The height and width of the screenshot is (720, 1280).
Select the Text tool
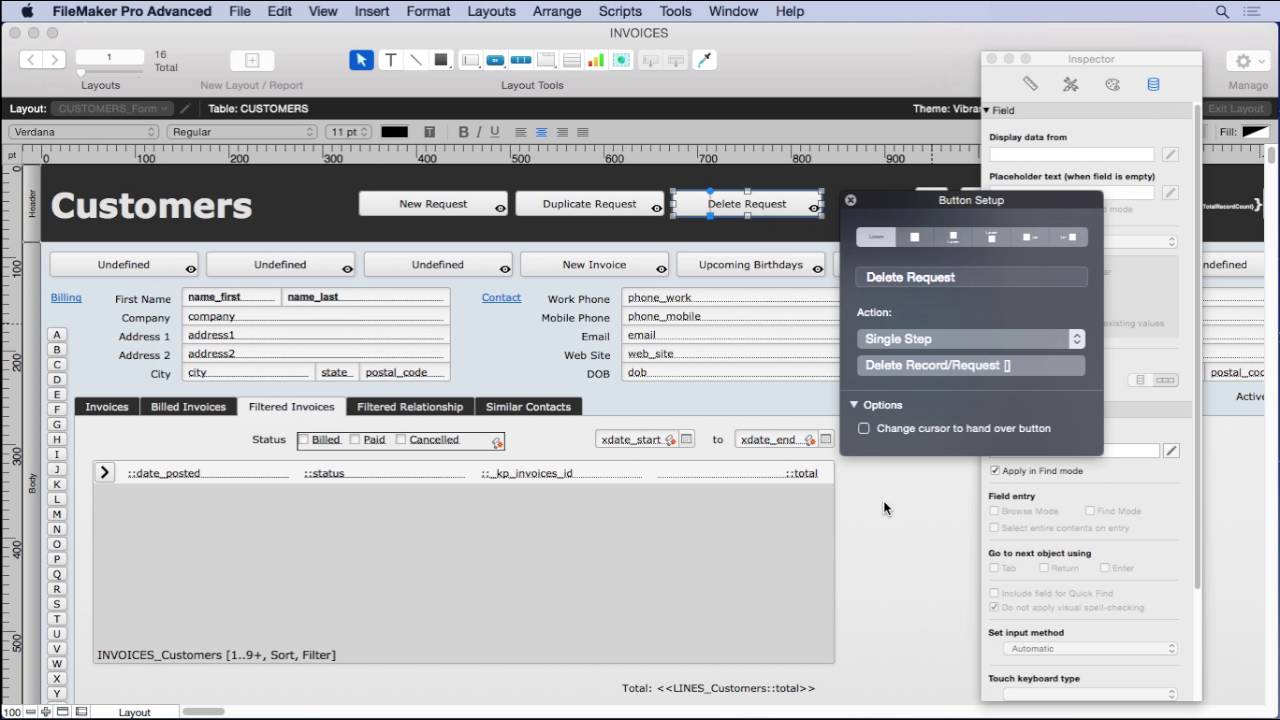point(391,60)
